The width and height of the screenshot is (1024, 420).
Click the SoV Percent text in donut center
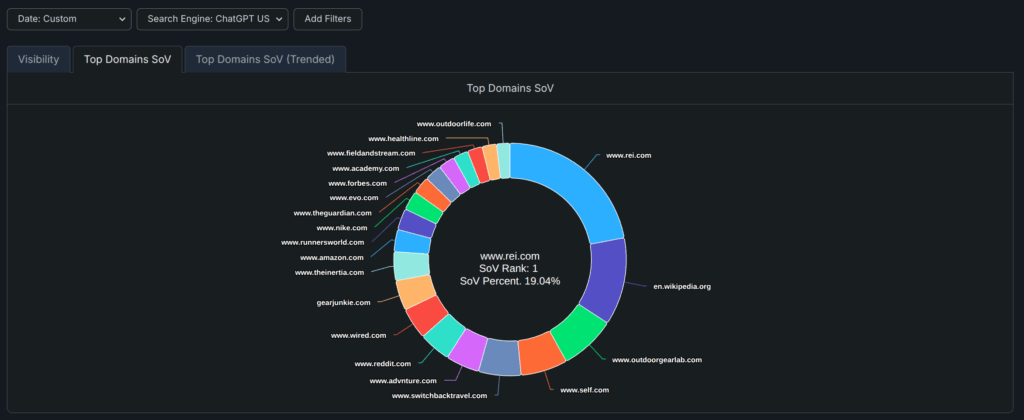[510, 281]
